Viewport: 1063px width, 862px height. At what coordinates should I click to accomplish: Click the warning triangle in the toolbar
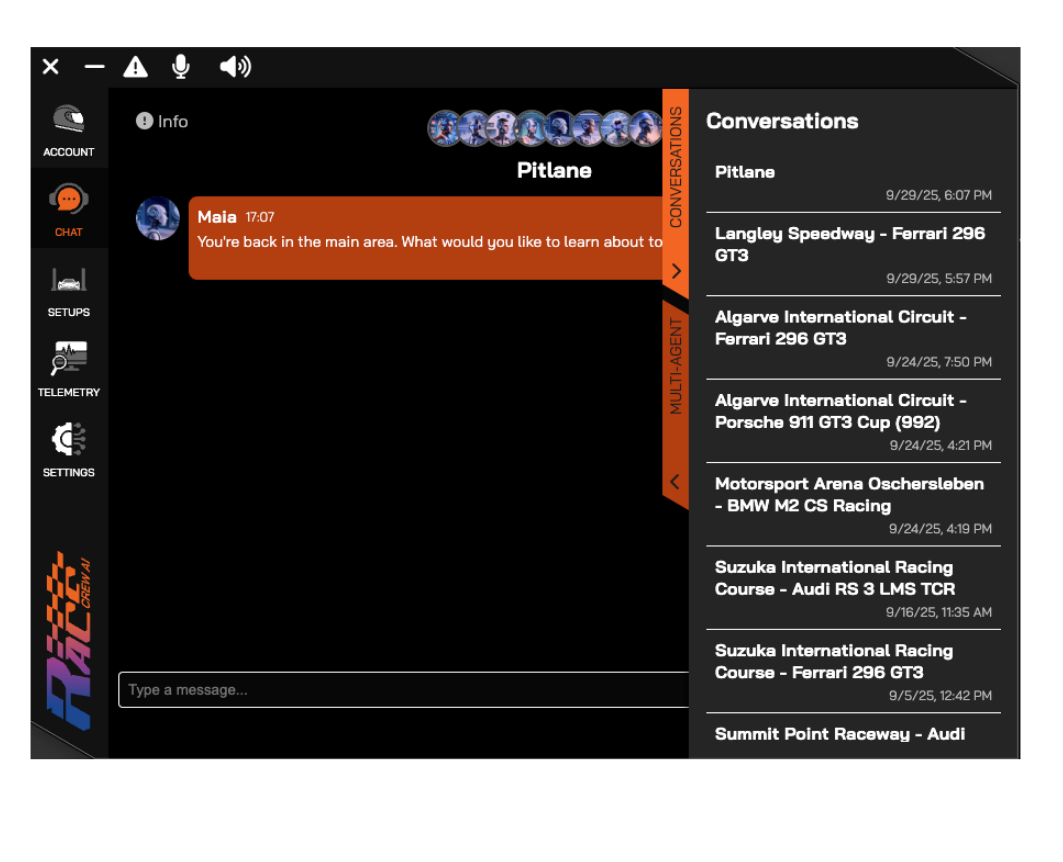pyautogui.click(x=135, y=66)
